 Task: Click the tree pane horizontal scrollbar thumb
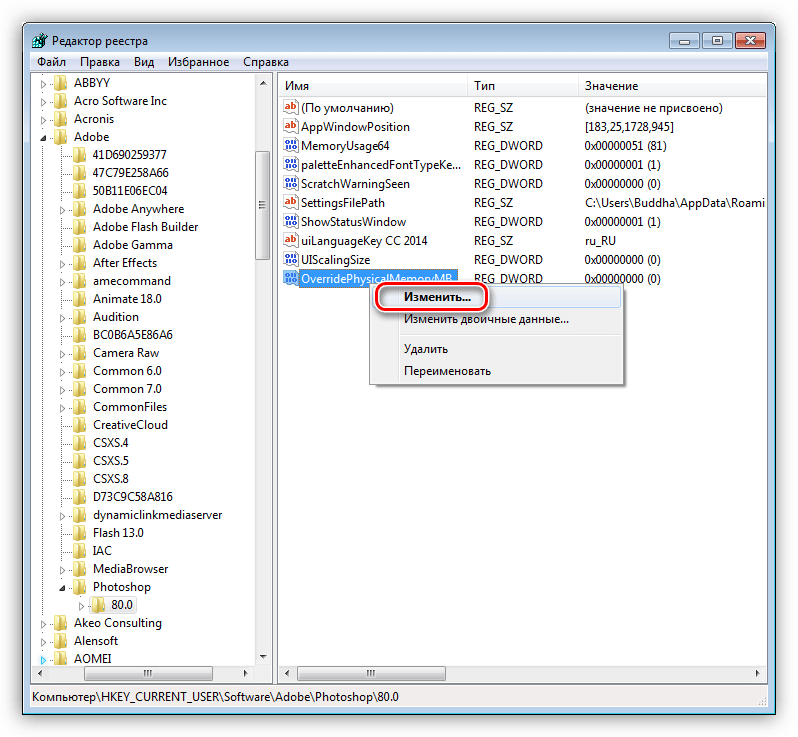coord(148,673)
